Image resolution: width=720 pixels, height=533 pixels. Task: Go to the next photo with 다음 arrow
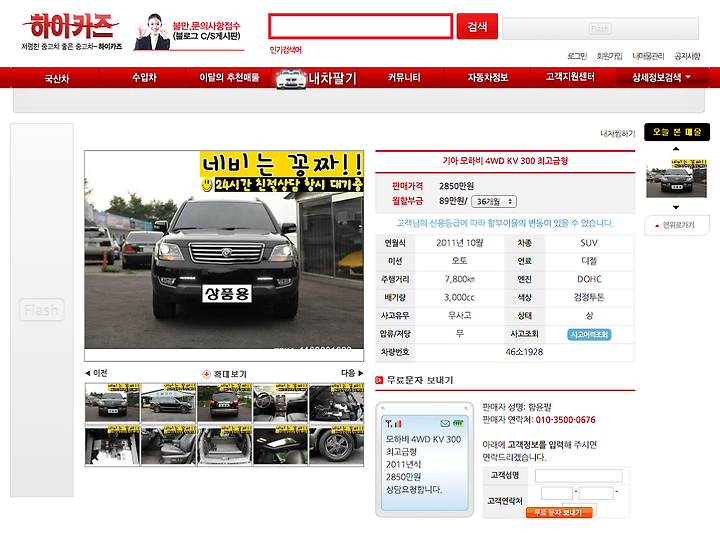pos(352,373)
